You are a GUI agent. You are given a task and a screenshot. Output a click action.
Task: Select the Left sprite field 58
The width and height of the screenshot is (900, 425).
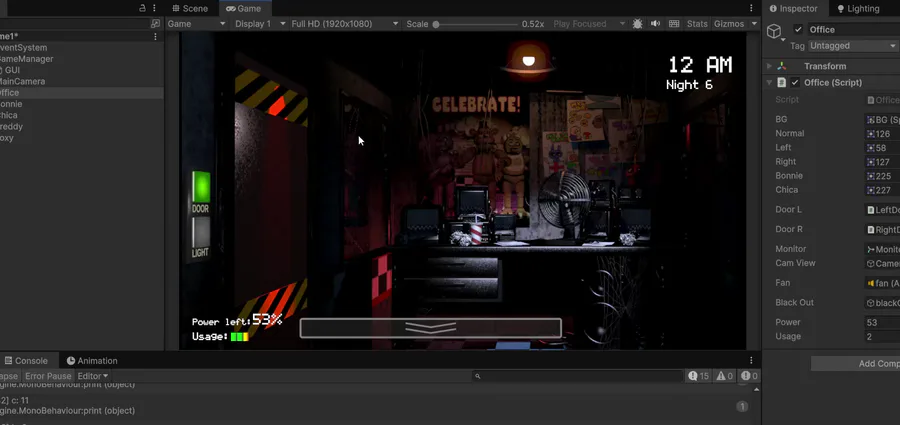coord(883,148)
